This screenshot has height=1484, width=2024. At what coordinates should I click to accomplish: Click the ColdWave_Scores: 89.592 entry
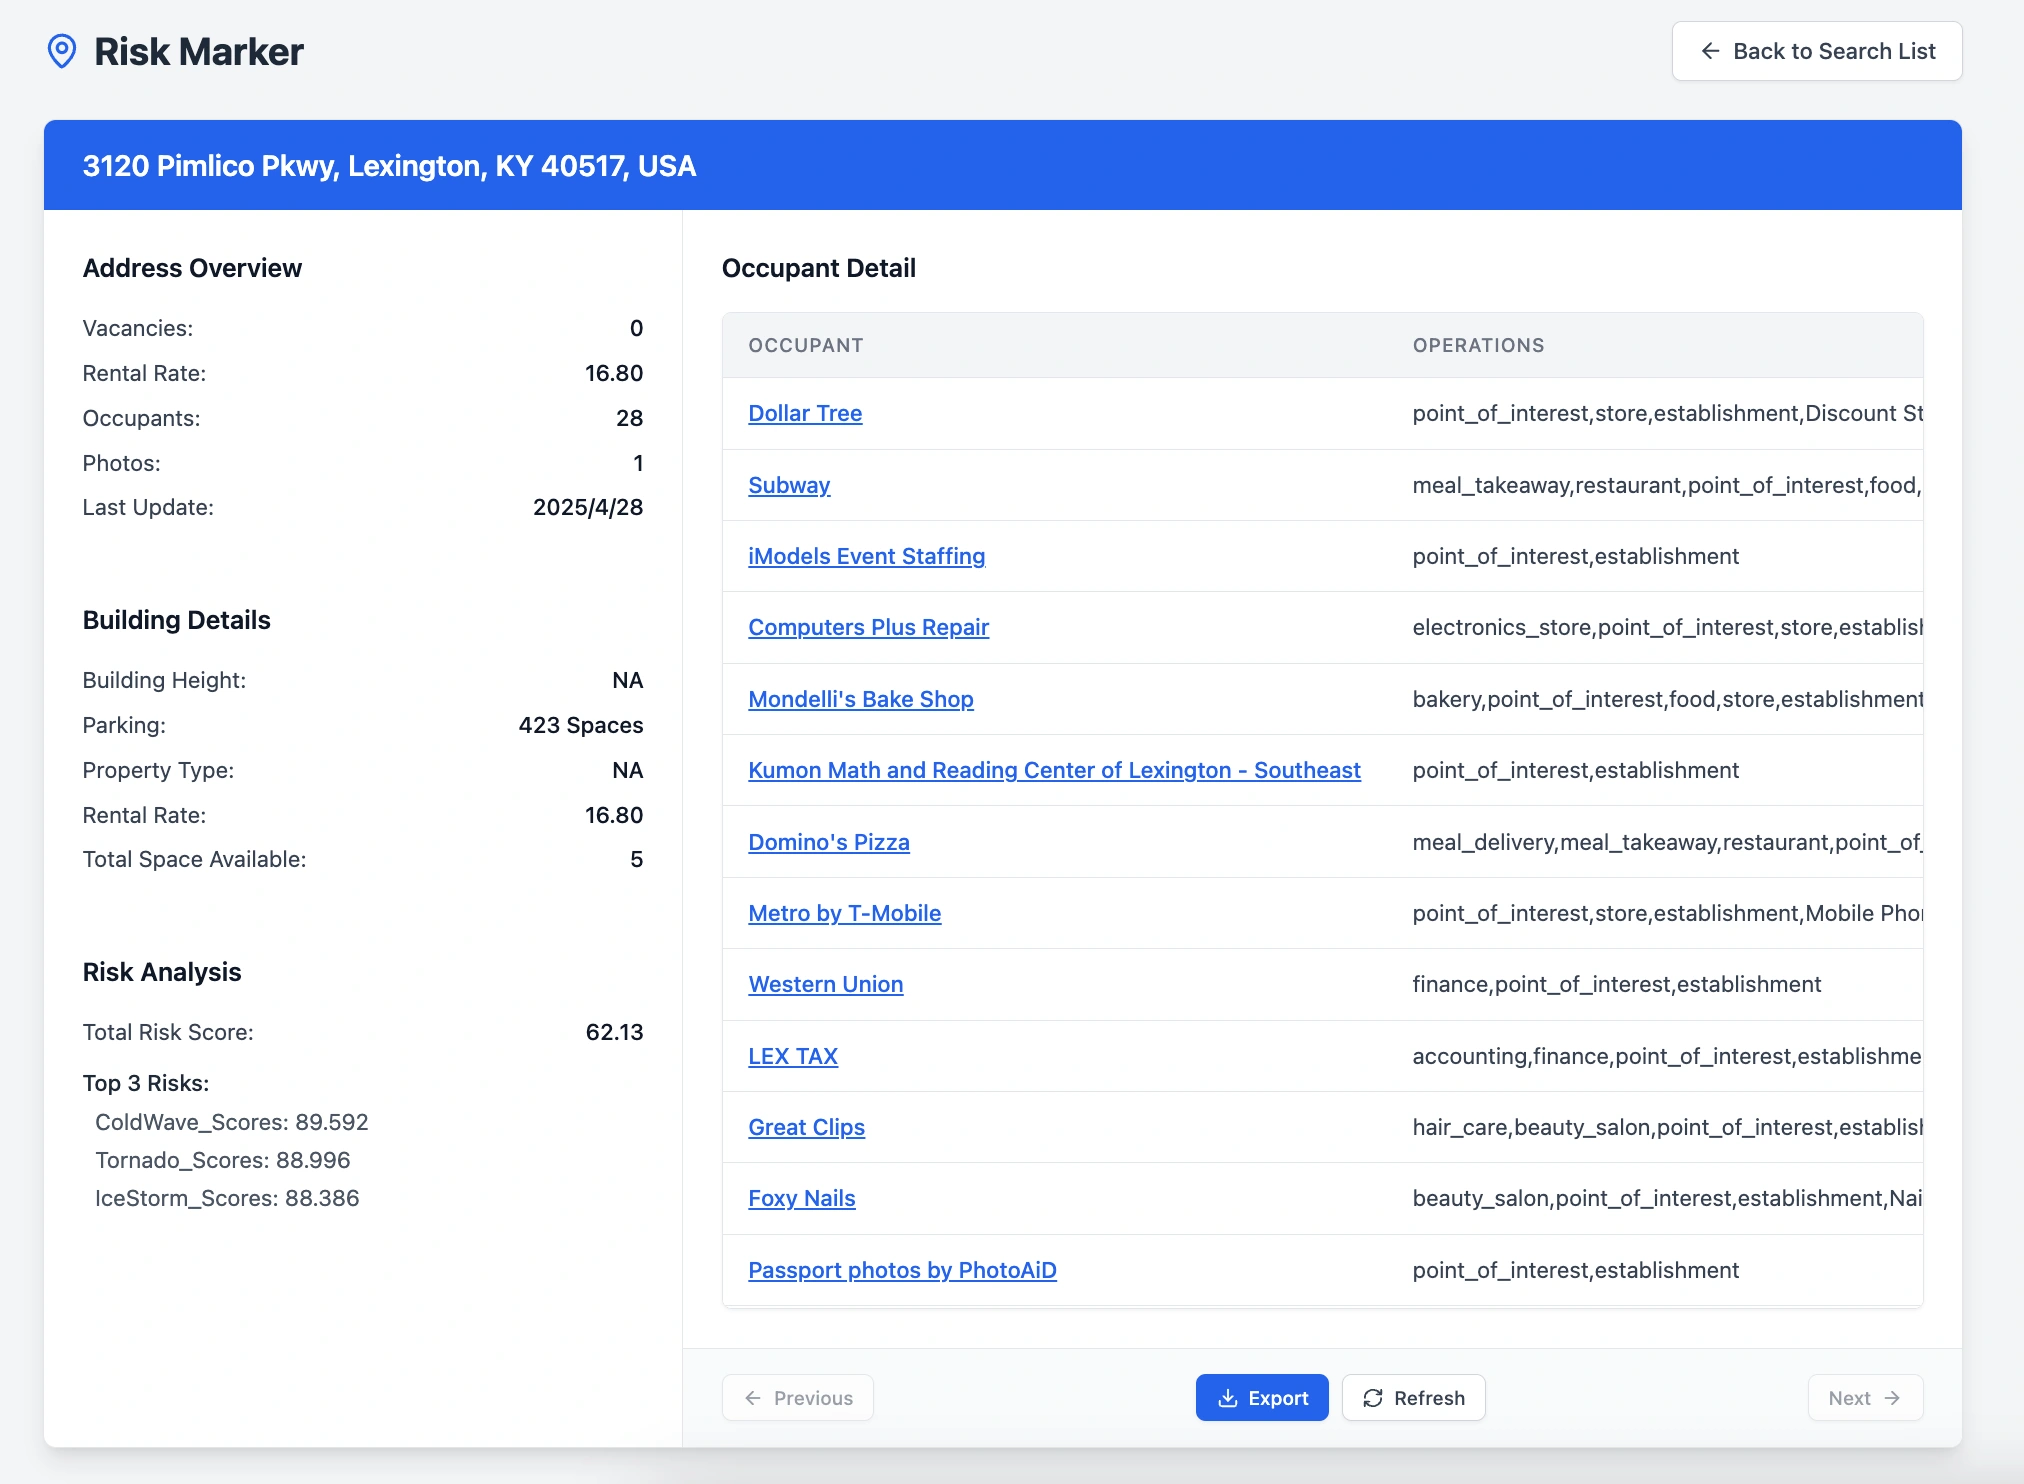coord(232,1122)
